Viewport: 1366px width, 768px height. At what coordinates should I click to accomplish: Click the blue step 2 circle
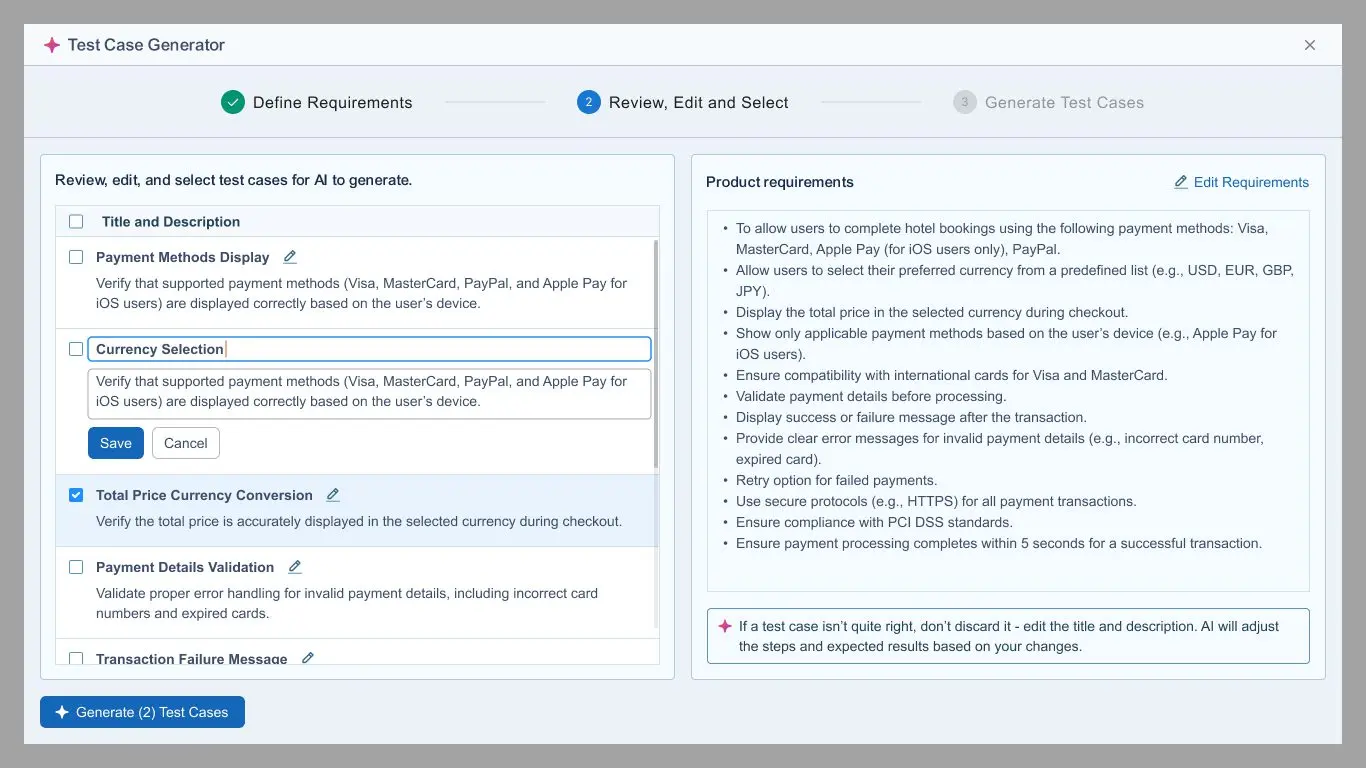pyautogui.click(x=589, y=102)
